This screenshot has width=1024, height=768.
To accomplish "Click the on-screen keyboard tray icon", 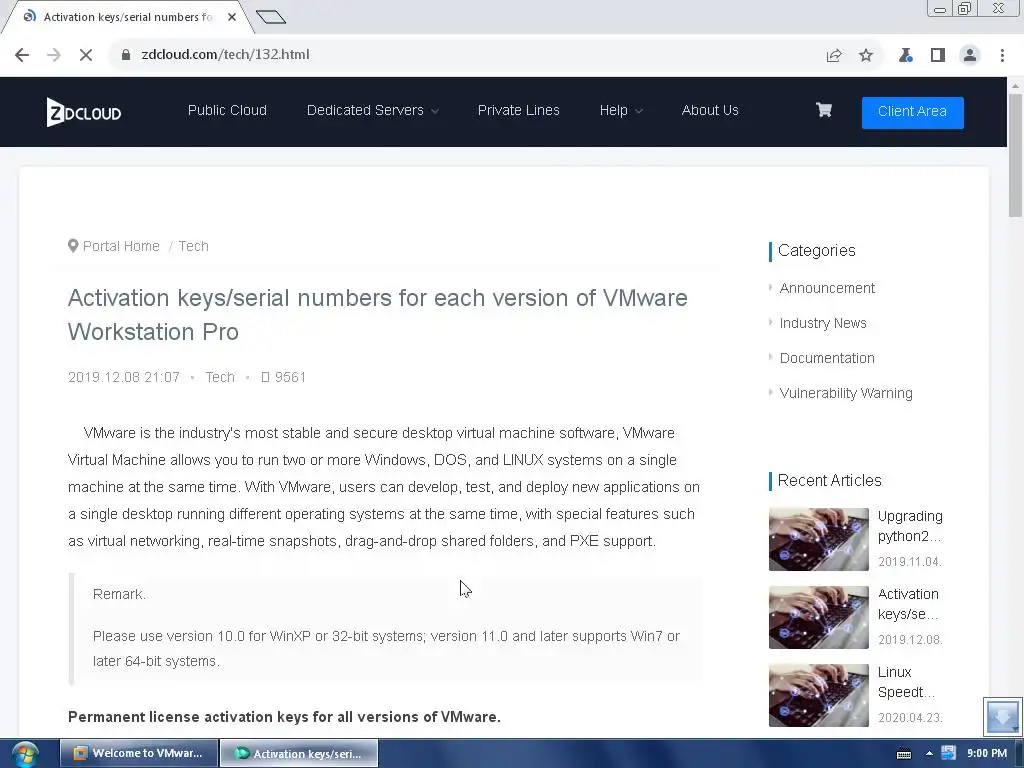I will coord(904,754).
